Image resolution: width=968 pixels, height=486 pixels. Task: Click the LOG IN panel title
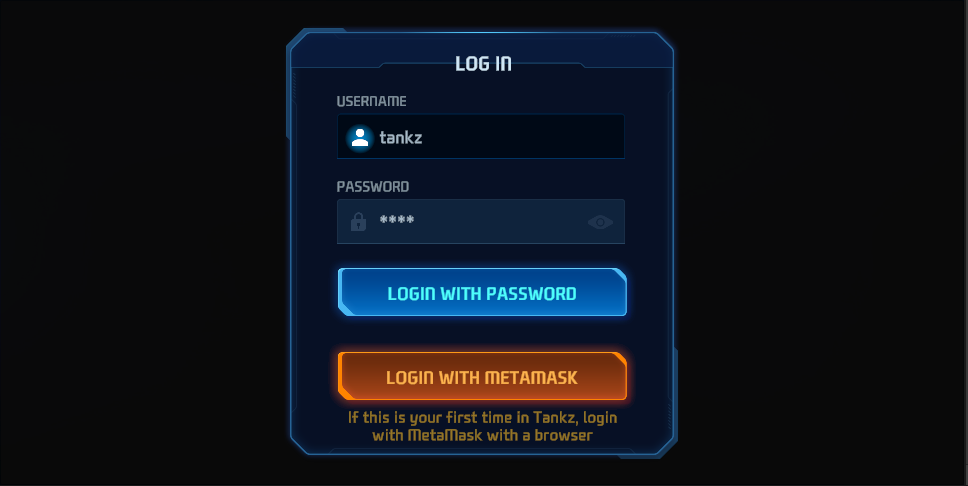coord(483,64)
